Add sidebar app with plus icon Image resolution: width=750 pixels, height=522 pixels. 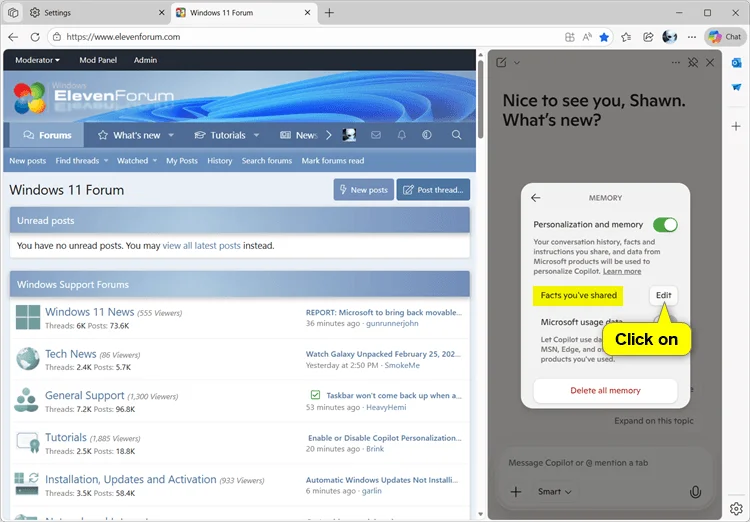(x=736, y=126)
